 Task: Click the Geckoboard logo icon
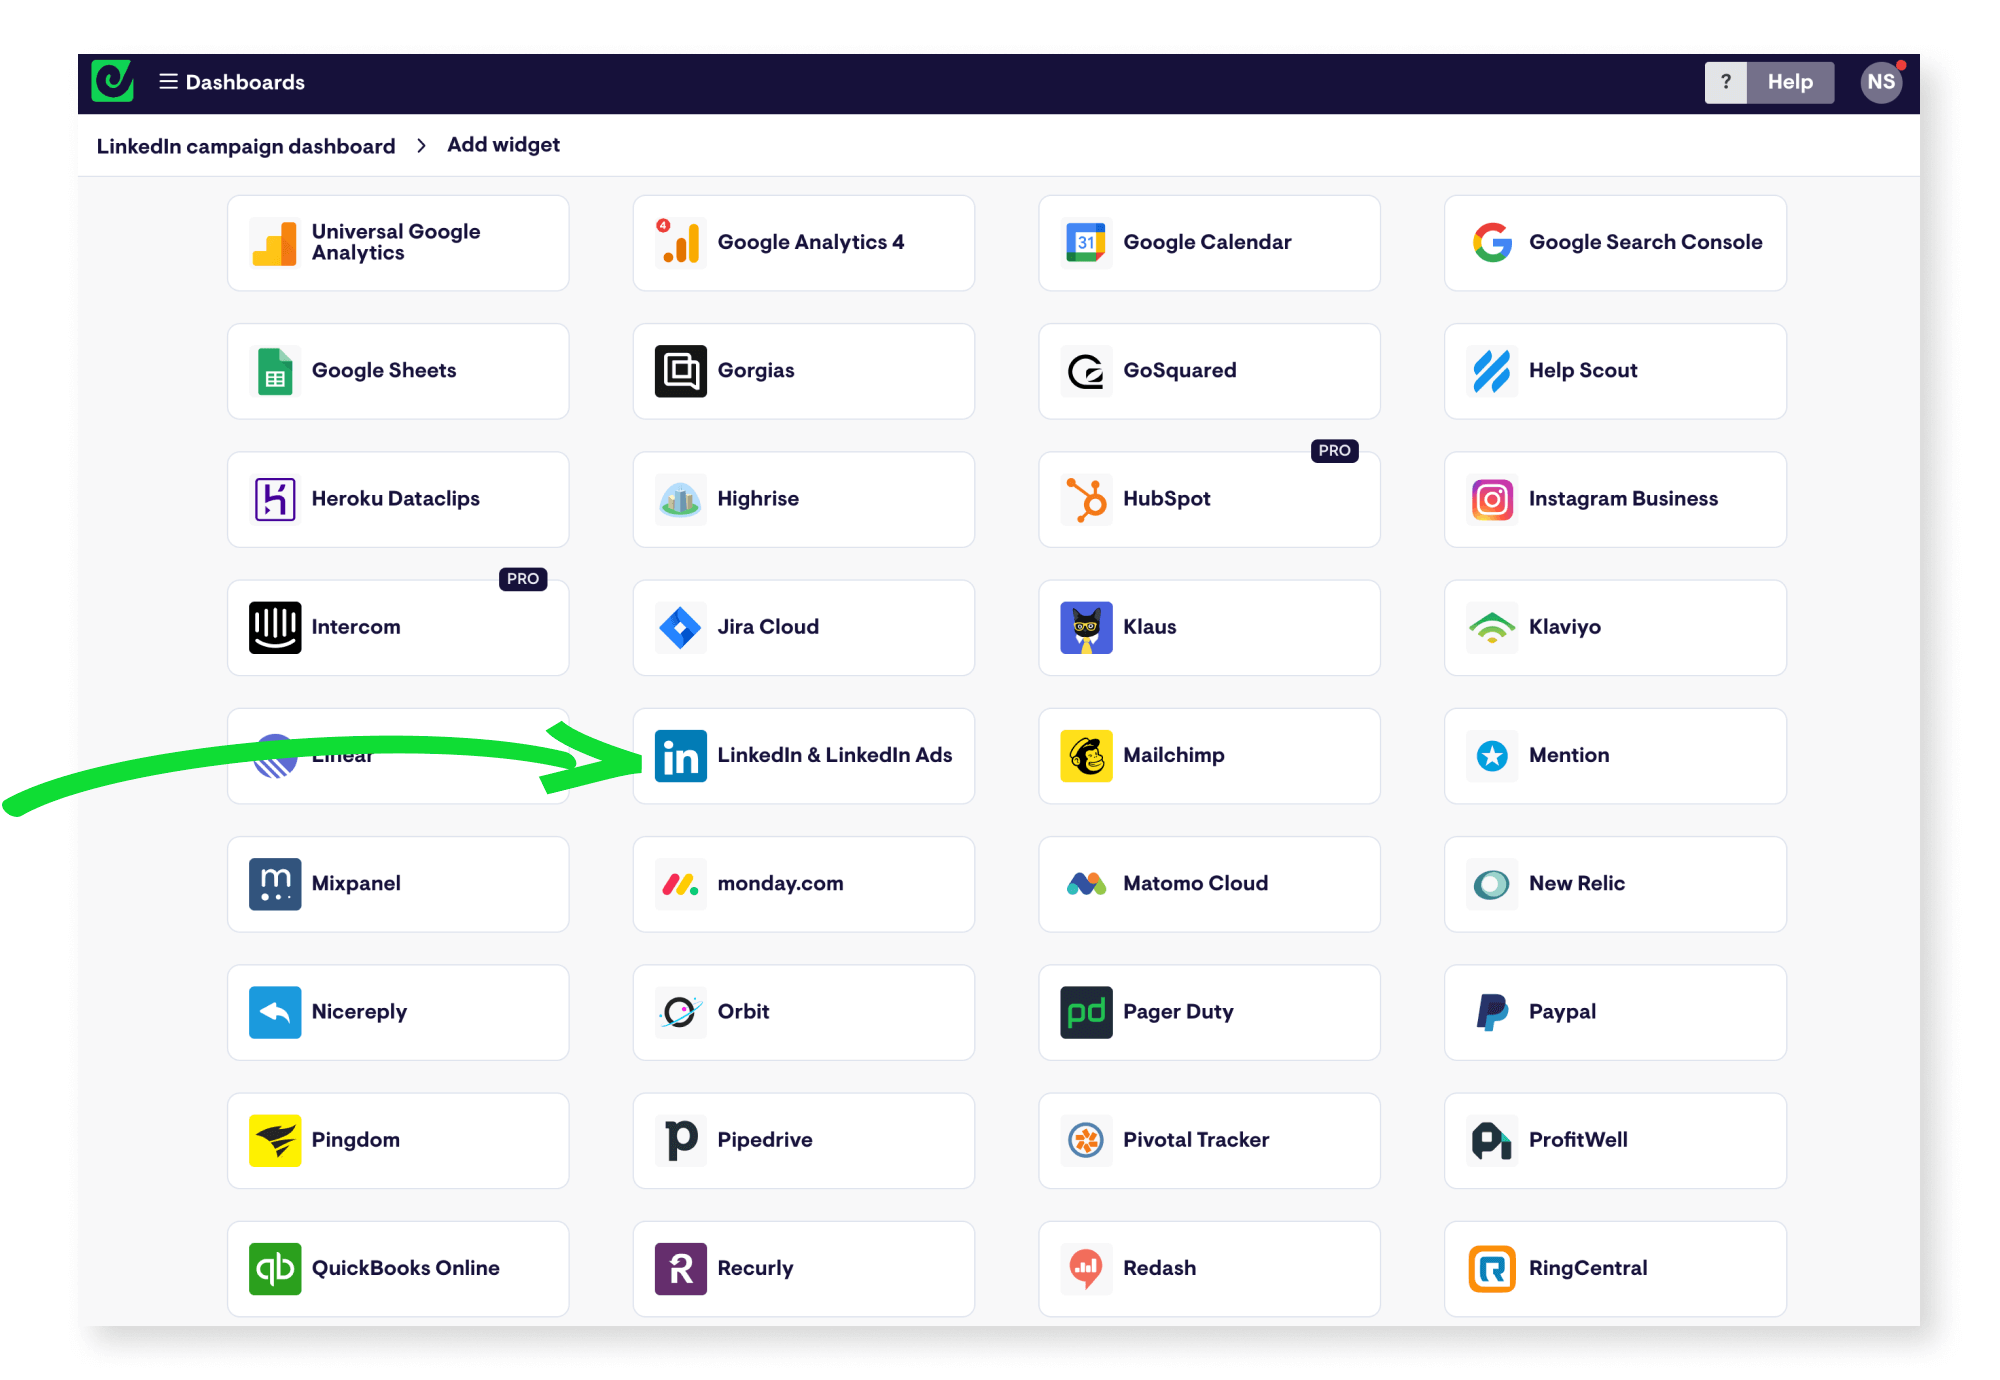(x=112, y=82)
